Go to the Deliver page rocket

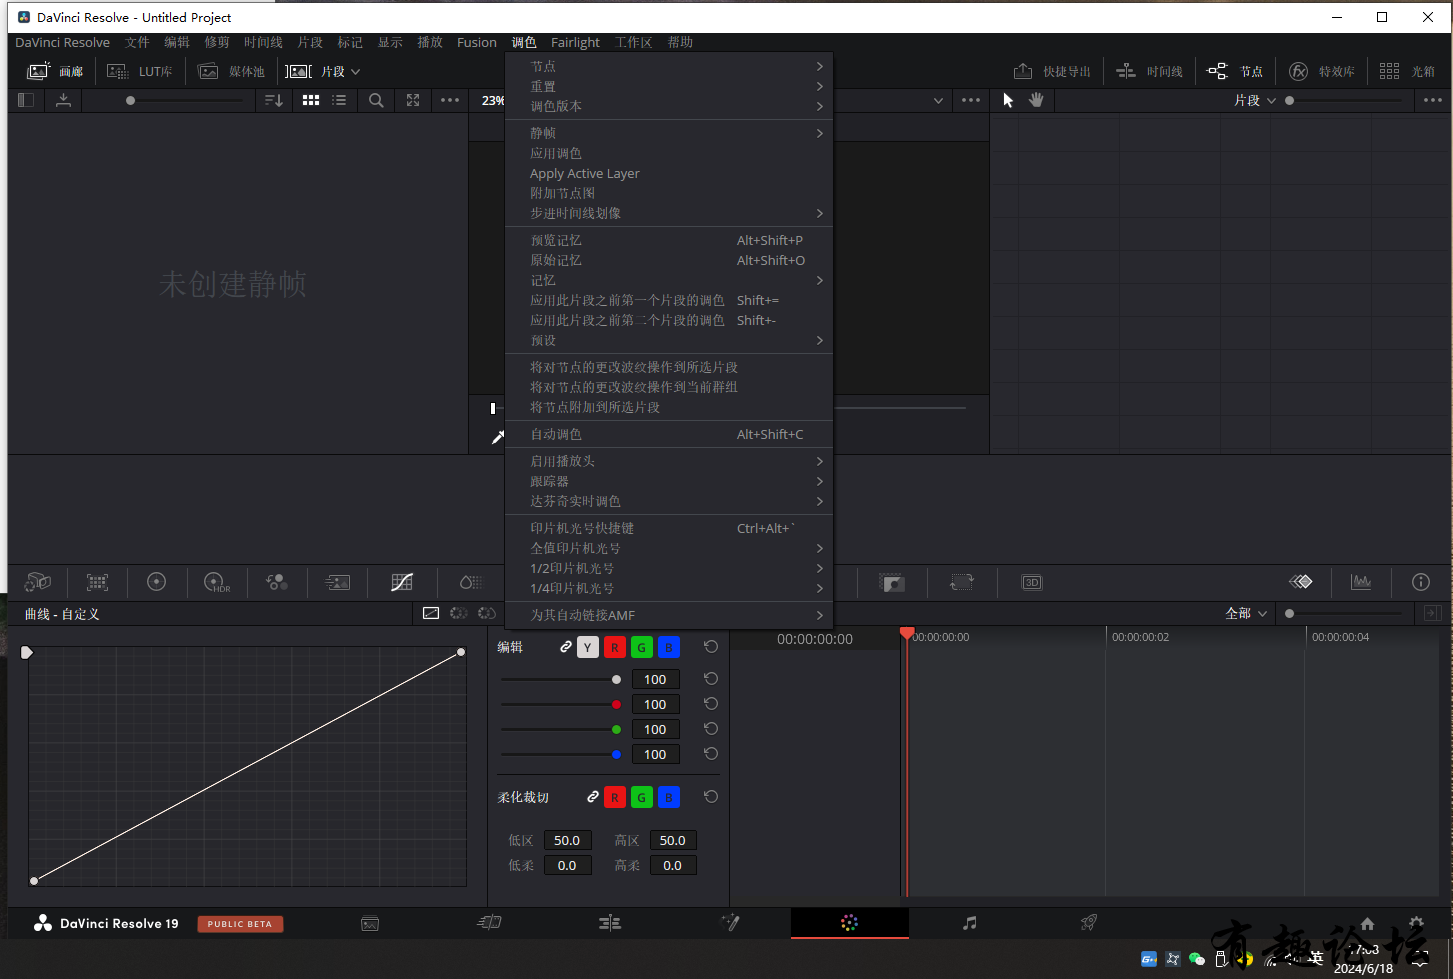pyautogui.click(x=1089, y=923)
